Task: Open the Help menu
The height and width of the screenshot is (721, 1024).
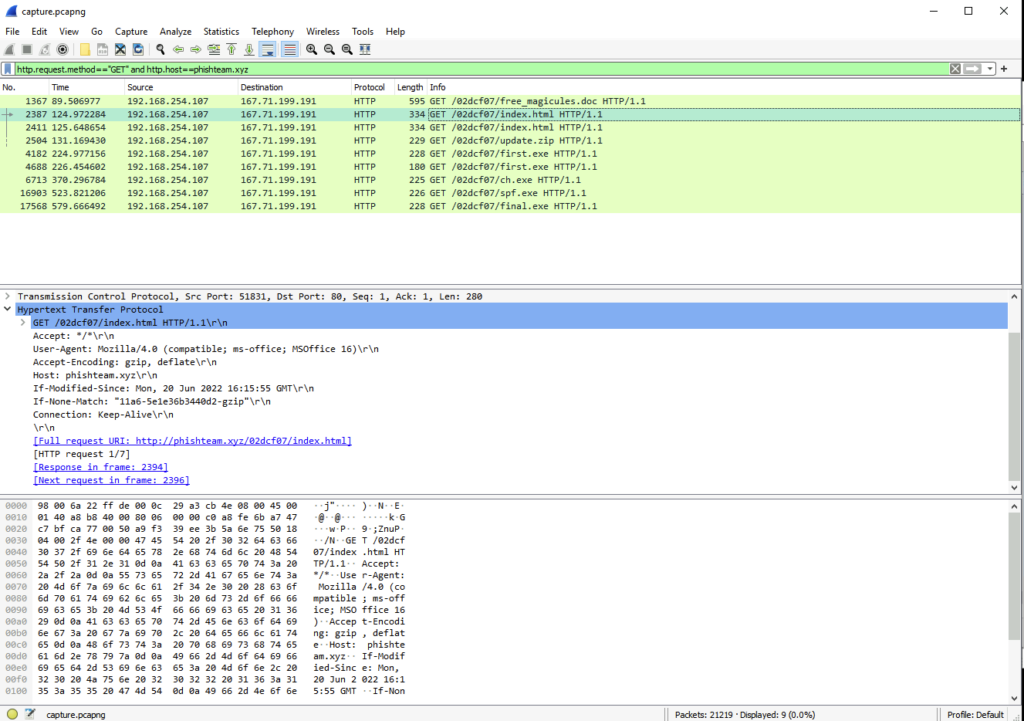Action: pyautogui.click(x=395, y=31)
